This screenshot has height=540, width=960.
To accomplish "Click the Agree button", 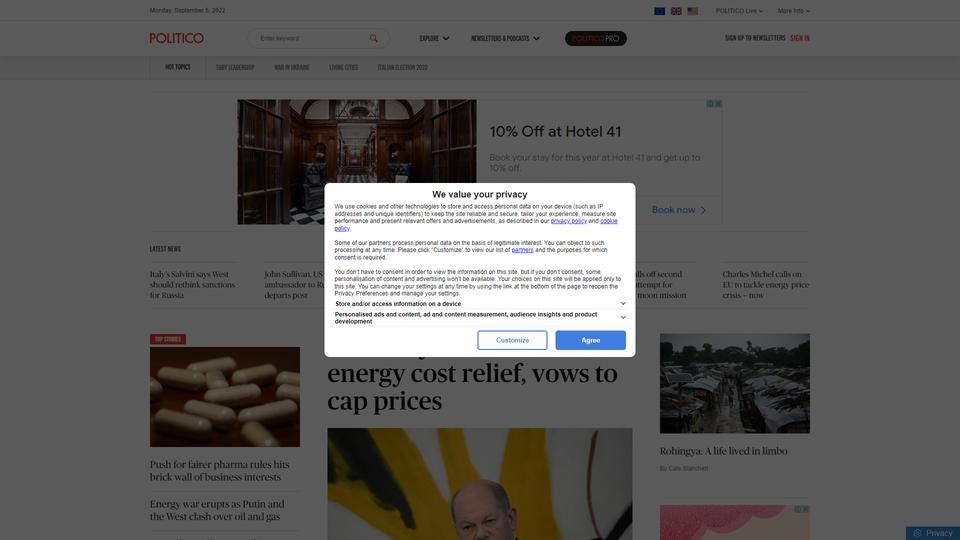I will pos(590,340).
